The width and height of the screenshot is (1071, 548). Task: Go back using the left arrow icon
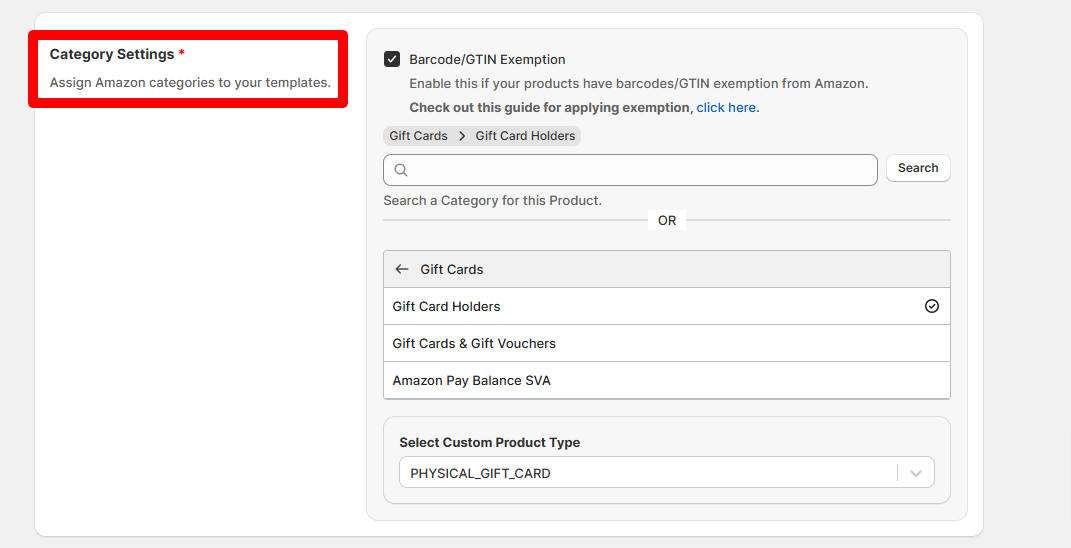pyautogui.click(x=402, y=269)
